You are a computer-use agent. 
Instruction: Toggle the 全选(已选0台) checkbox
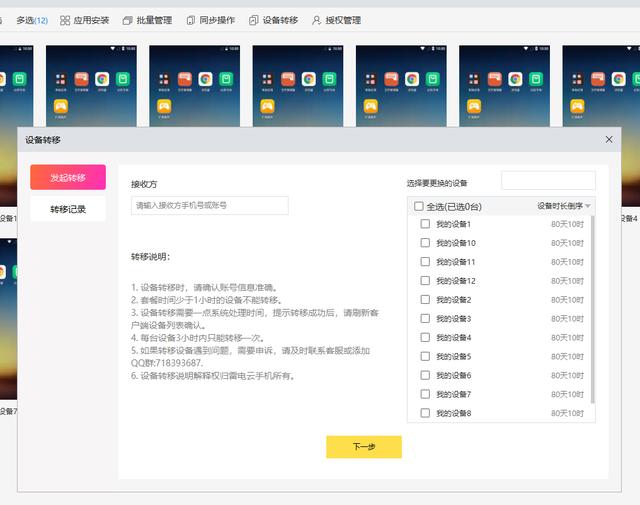click(x=419, y=206)
